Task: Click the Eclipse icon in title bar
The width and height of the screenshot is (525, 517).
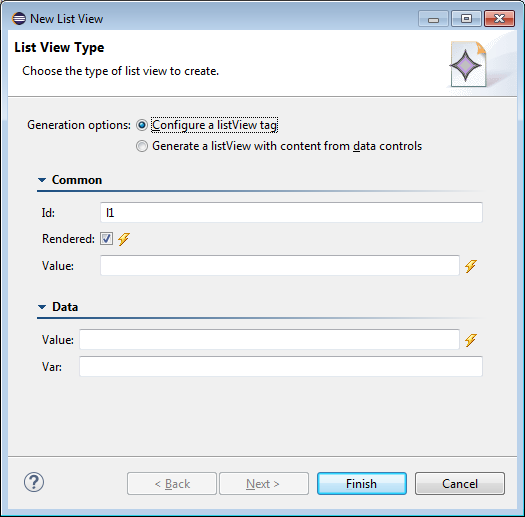Action: coord(19,18)
